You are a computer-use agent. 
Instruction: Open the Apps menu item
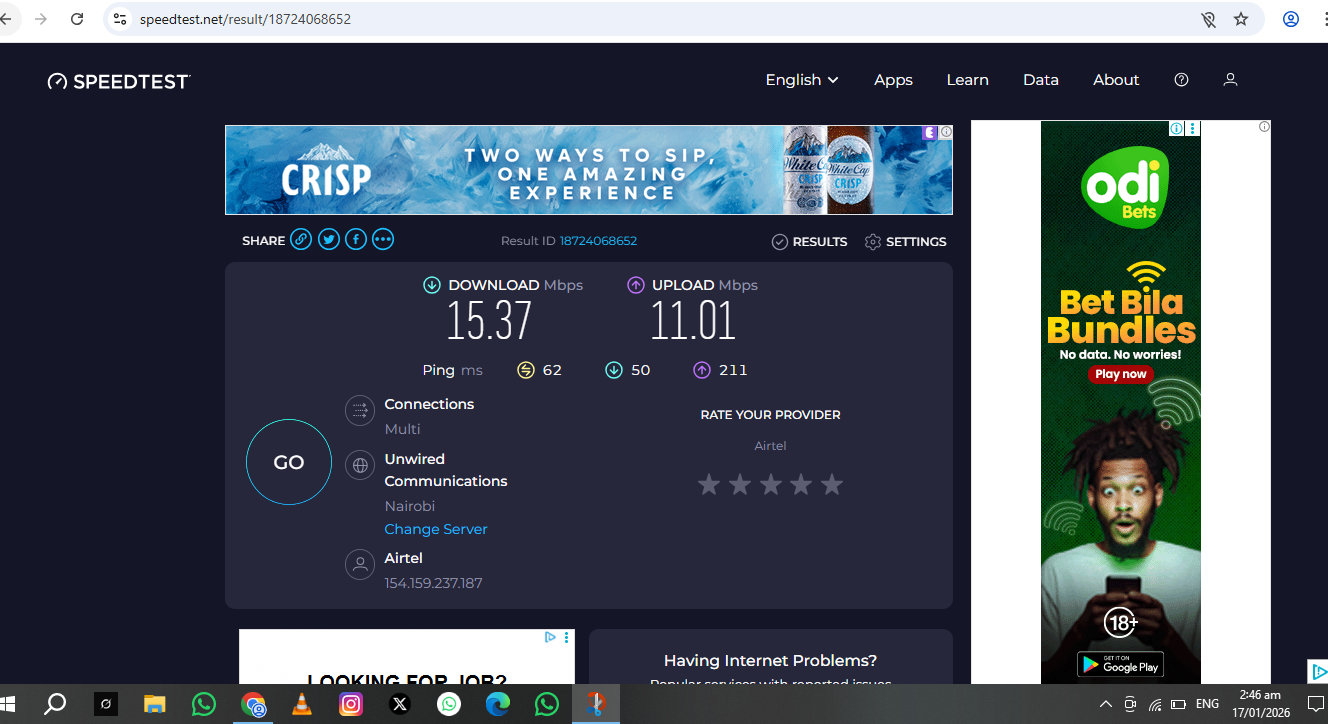(x=893, y=80)
